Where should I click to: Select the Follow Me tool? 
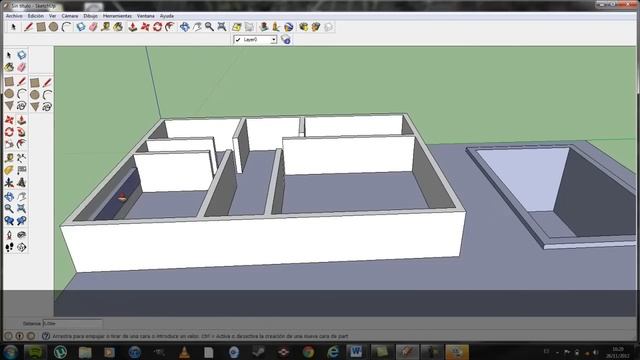[22, 132]
